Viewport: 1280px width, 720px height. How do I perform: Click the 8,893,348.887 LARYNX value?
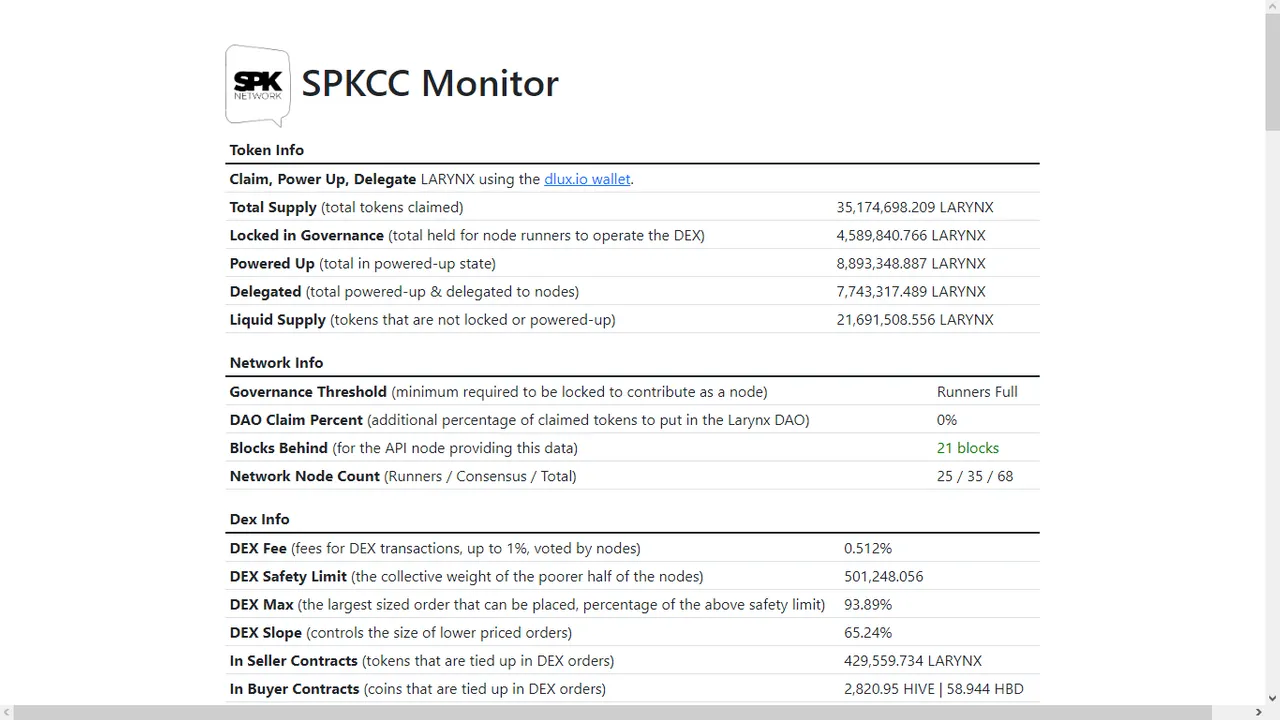911,263
